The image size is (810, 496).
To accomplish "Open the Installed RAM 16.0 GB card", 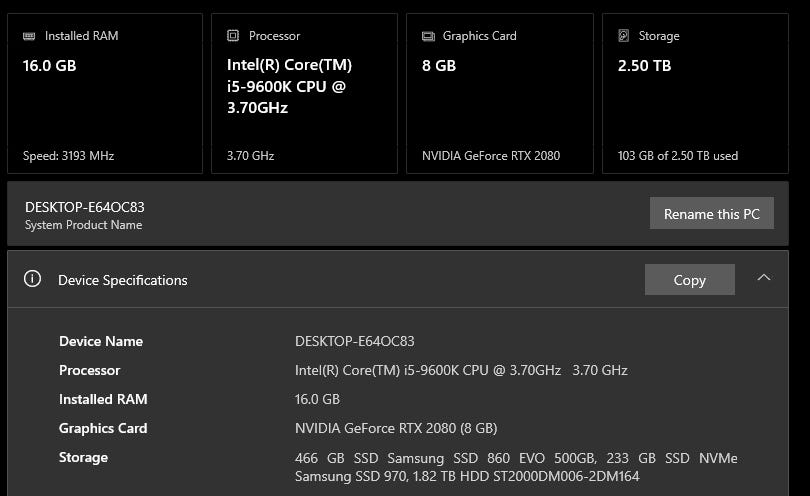I will click(x=105, y=95).
